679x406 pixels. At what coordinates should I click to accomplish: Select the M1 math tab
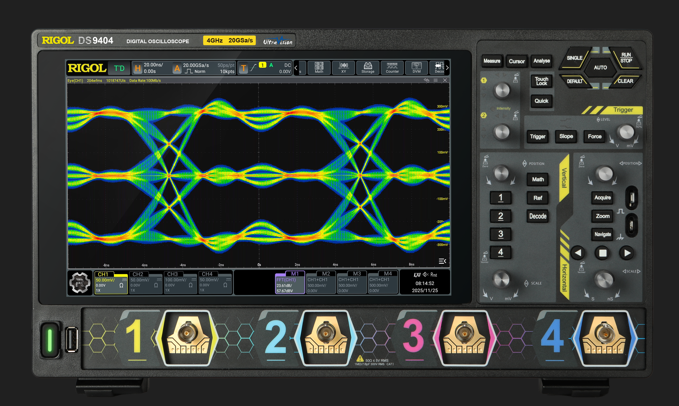point(290,283)
